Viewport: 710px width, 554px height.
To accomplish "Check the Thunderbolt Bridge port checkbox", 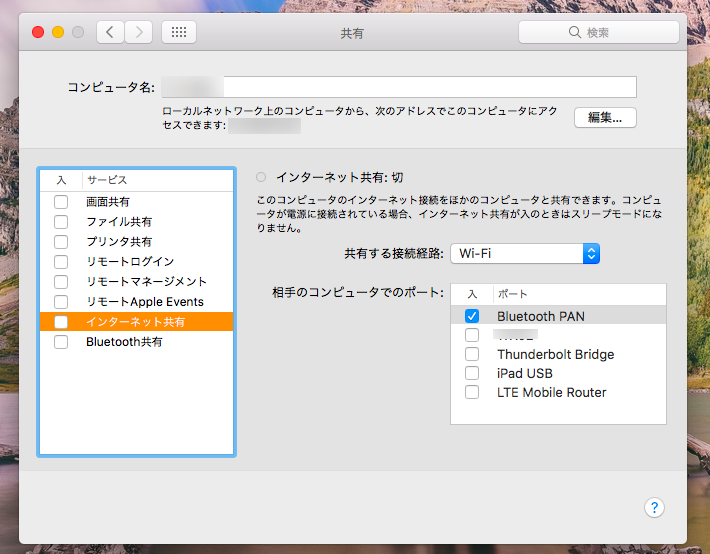I will pyautogui.click(x=472, y=354).
